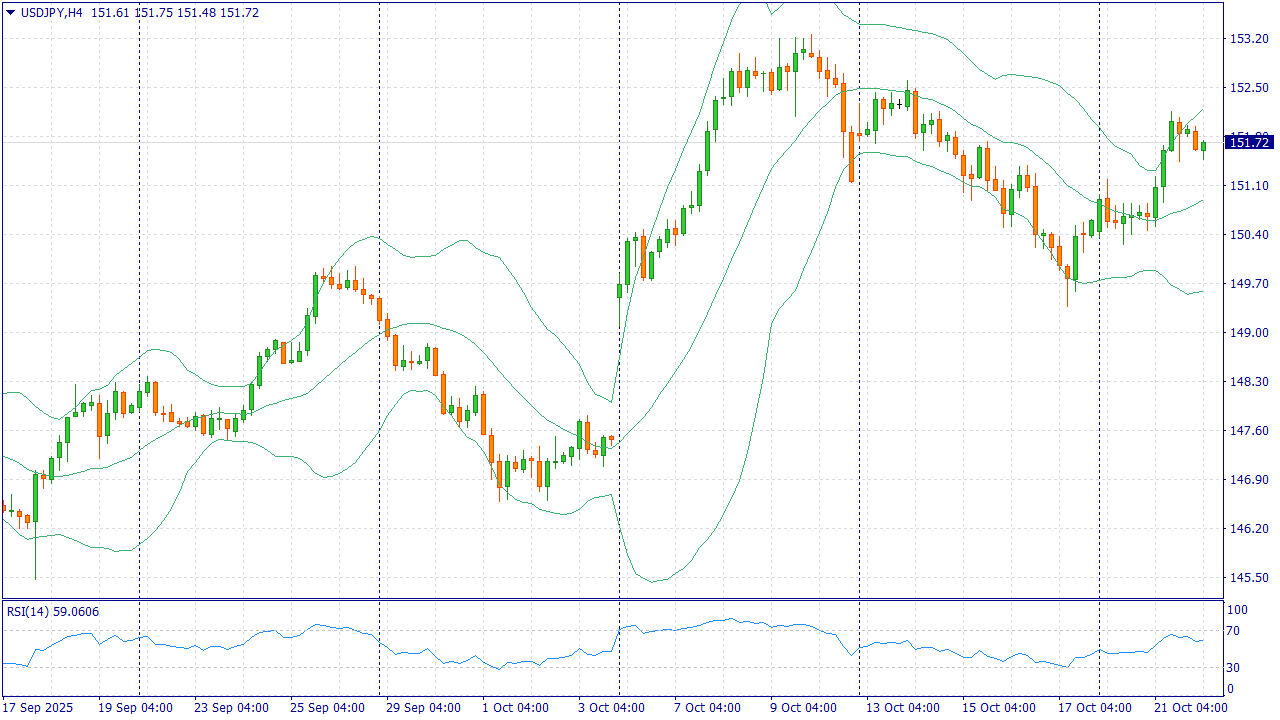Select the 13 Oct 04:00 time label

(902, 708)
